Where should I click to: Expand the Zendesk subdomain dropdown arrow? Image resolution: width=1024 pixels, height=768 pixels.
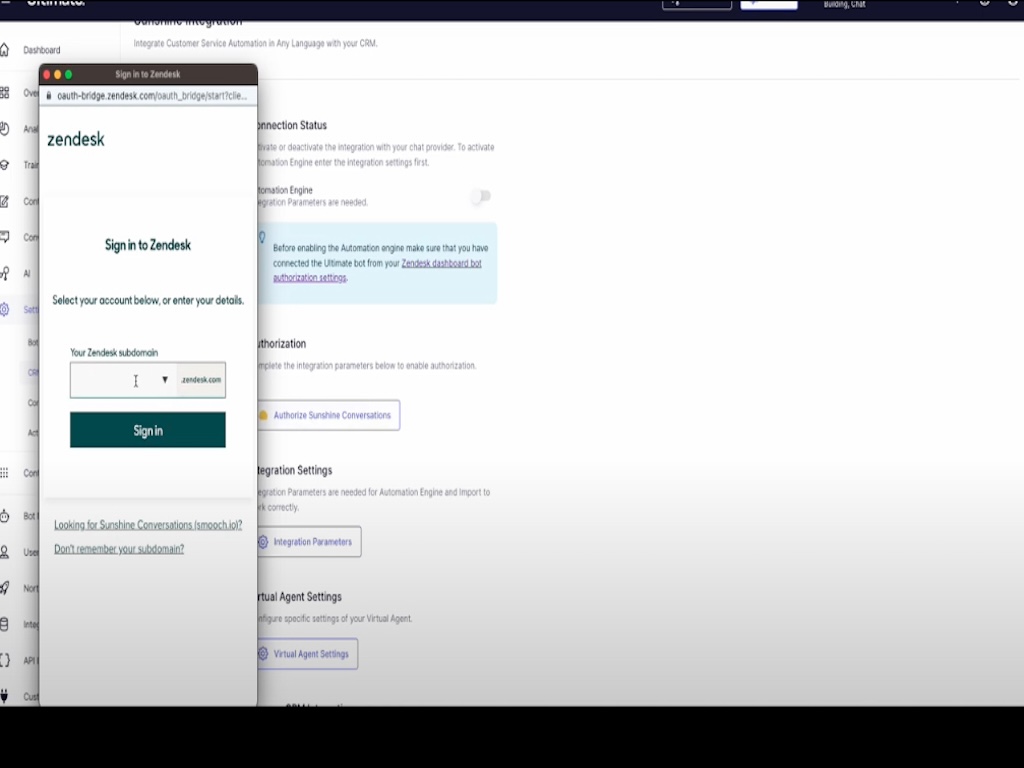click(165, 380)
